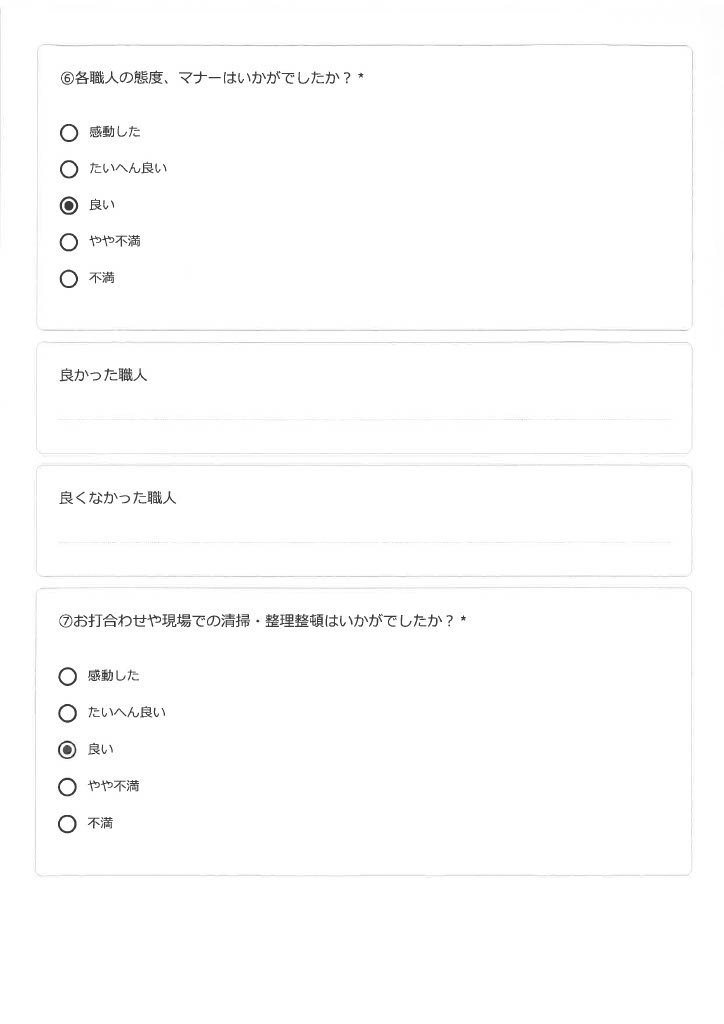Click the 良くなかった職人 answer field
The height and width of the screenshot is (1024, 724).
click(x=364, y=534)
